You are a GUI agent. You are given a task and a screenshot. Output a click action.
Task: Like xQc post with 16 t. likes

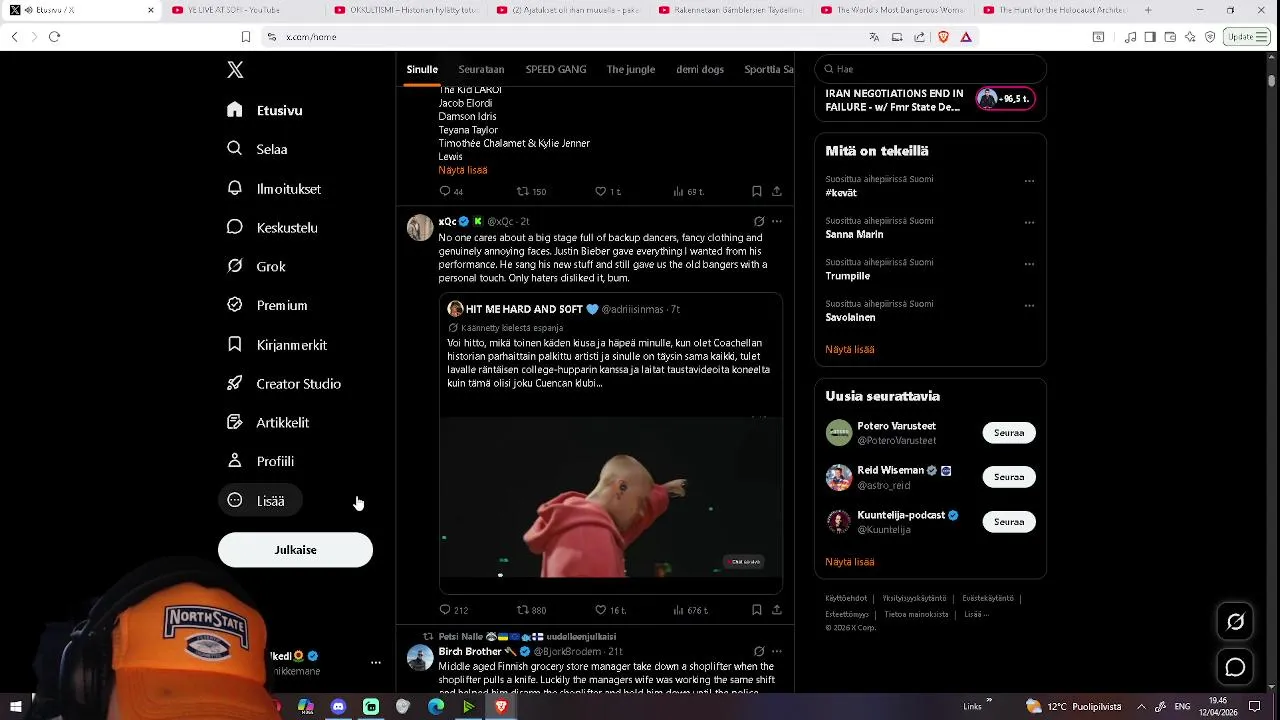point(610,610)
